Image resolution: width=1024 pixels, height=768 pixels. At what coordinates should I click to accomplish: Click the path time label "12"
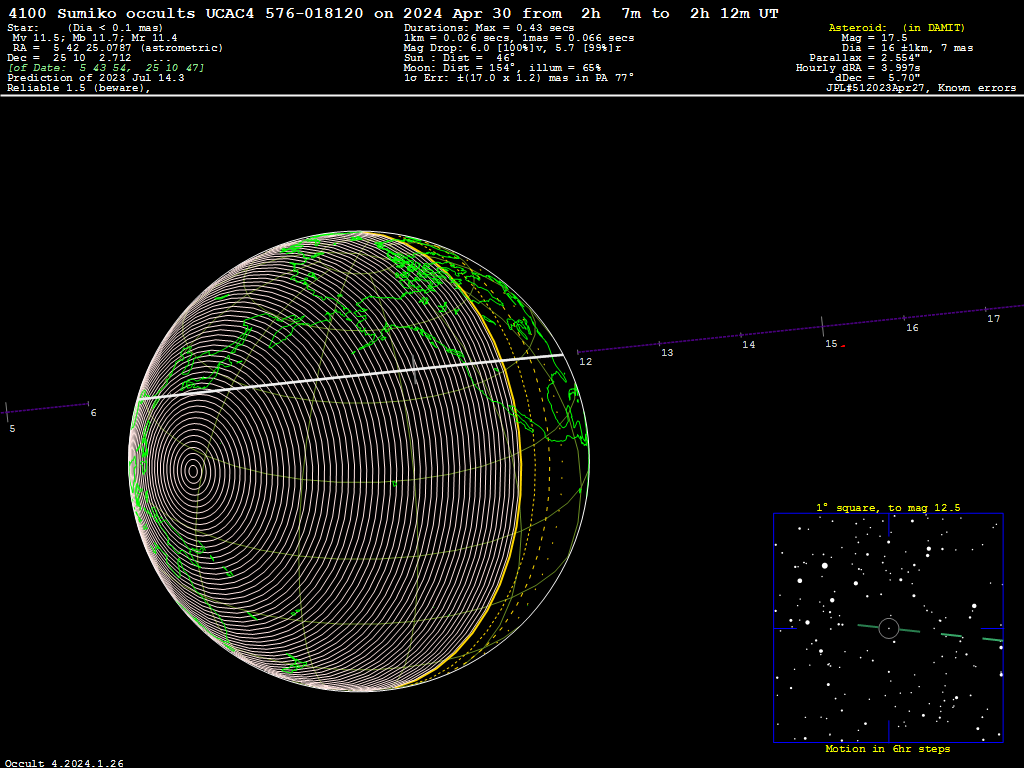click(586, 362)
